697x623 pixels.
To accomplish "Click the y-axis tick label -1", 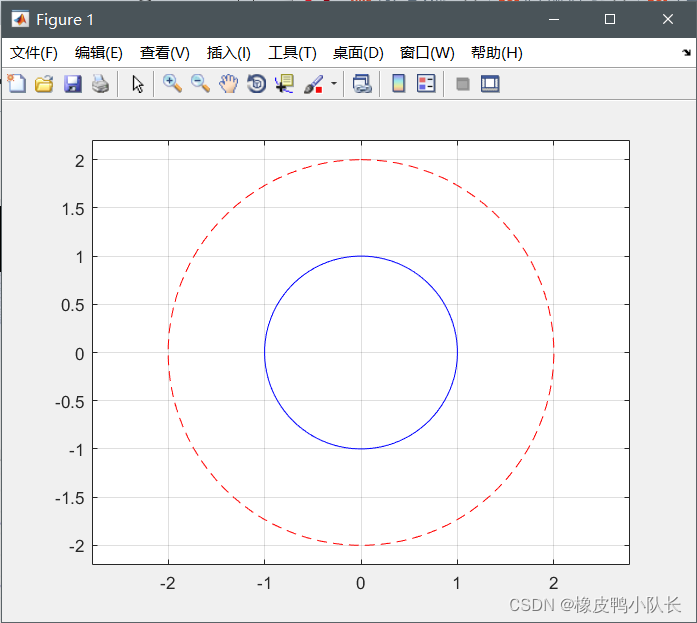I will click(x=76, y=451).
